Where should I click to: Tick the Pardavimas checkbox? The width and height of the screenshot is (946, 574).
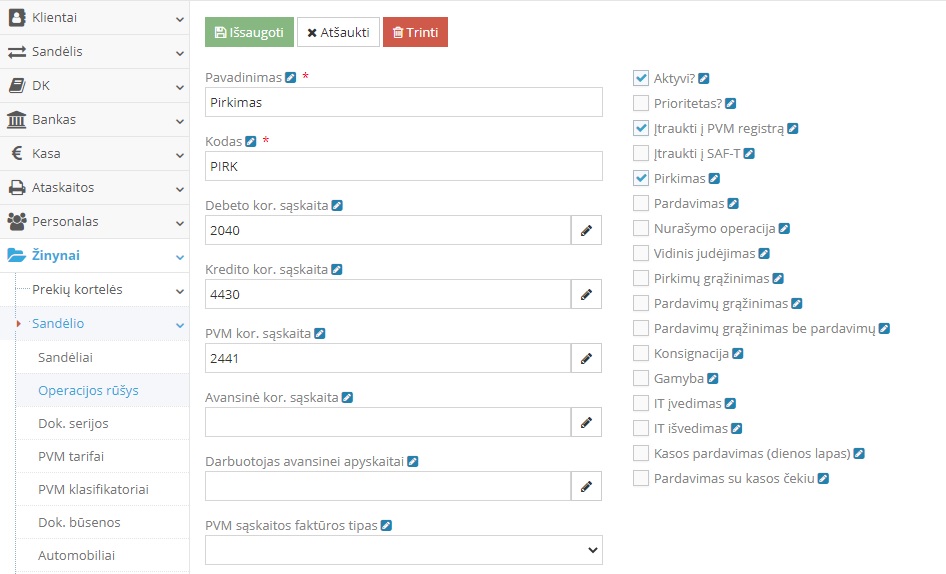pos(641,203)
